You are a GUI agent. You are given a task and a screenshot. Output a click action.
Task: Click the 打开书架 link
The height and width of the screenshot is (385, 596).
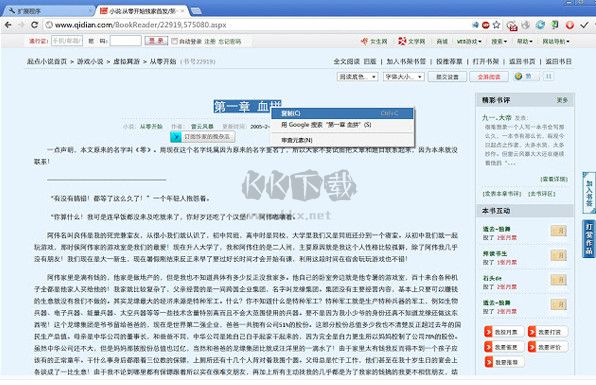tap(486, 61)
